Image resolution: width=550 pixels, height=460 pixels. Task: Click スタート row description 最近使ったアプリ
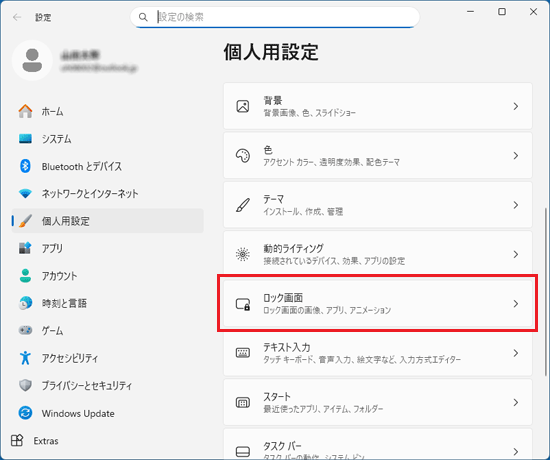pos(323,409)
